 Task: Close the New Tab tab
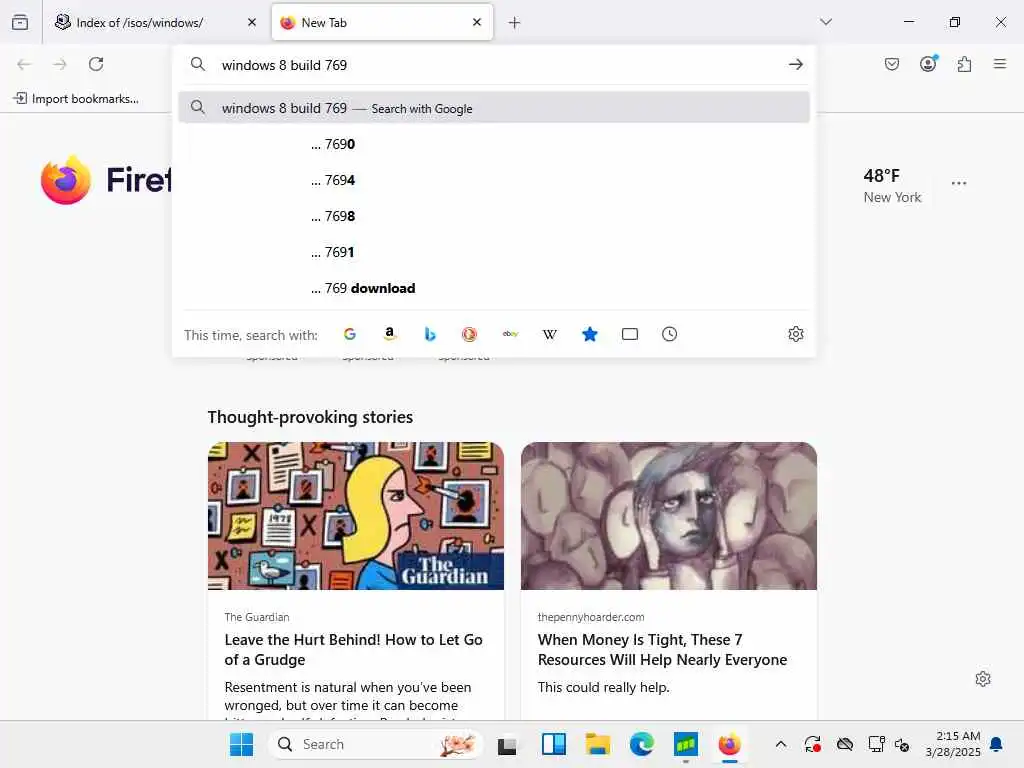click(x=477, y=22)
